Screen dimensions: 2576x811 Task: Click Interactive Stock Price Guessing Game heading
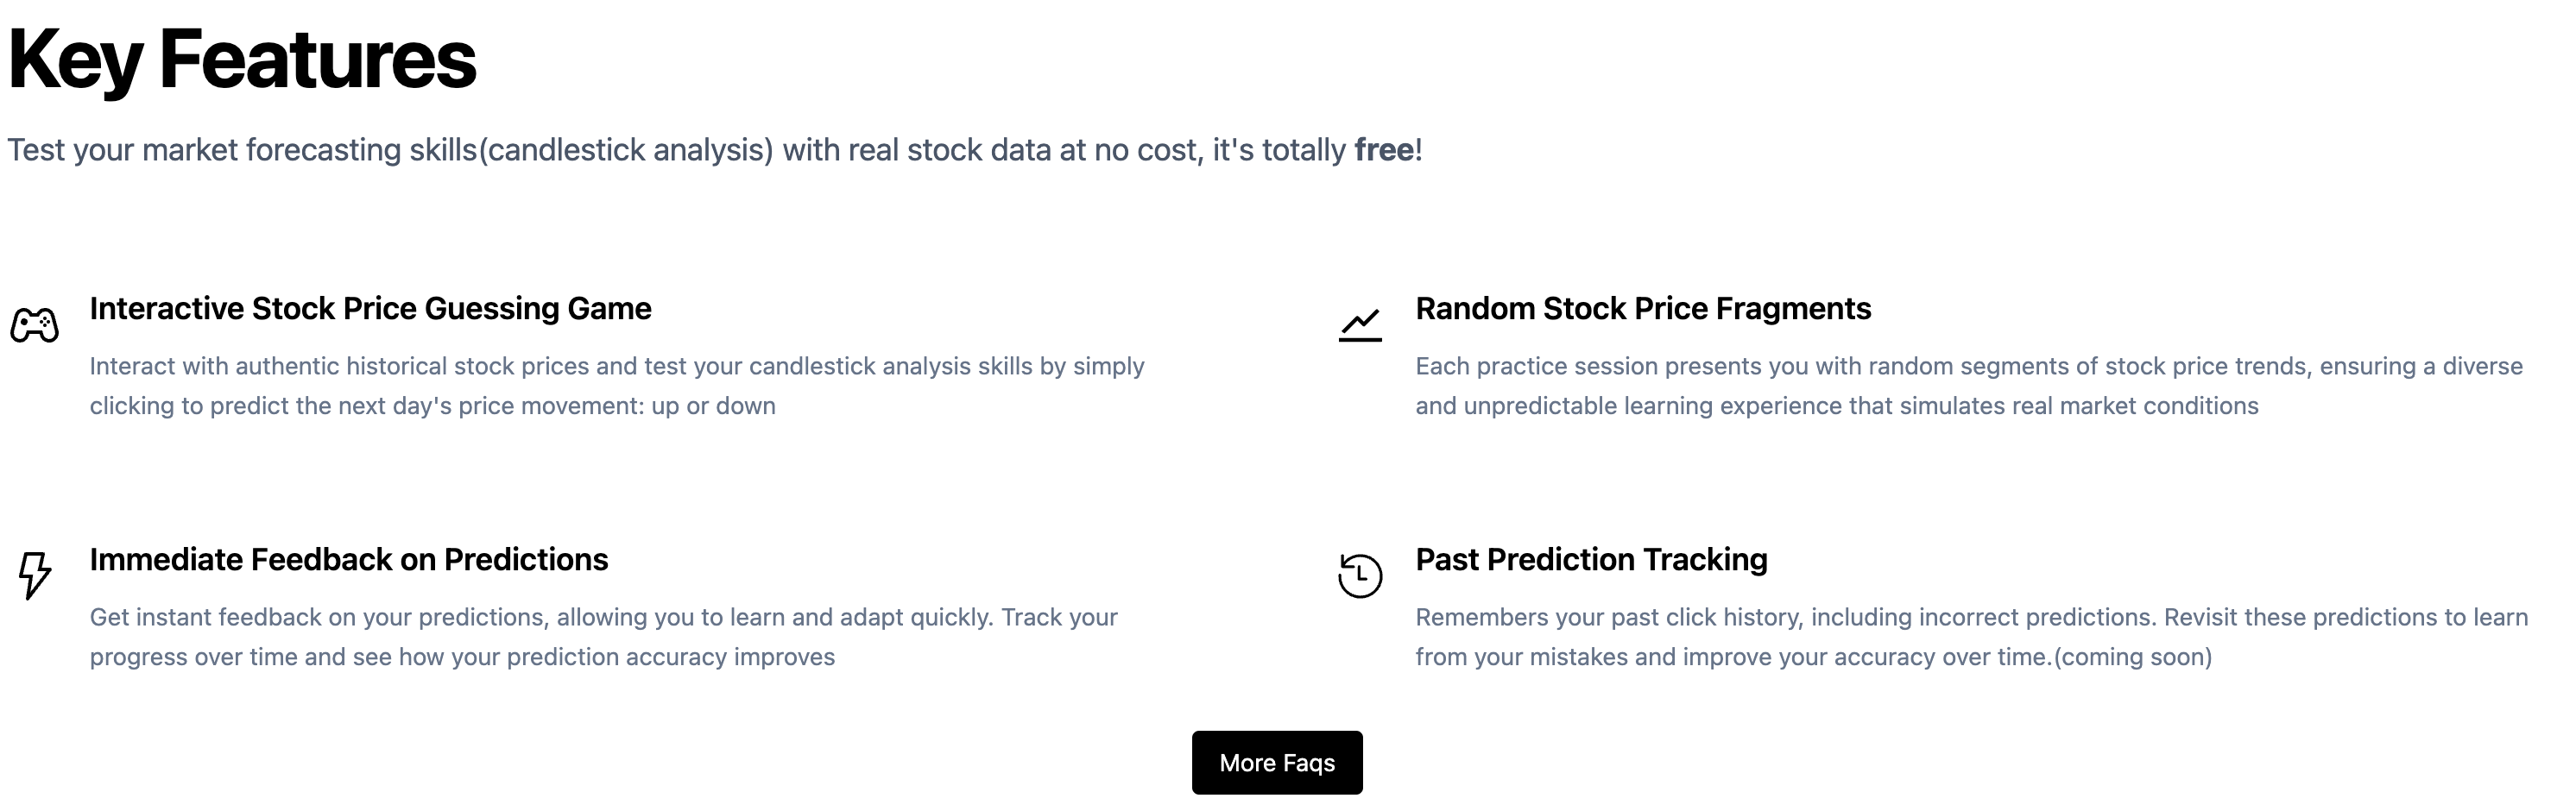tap(370, 309)
